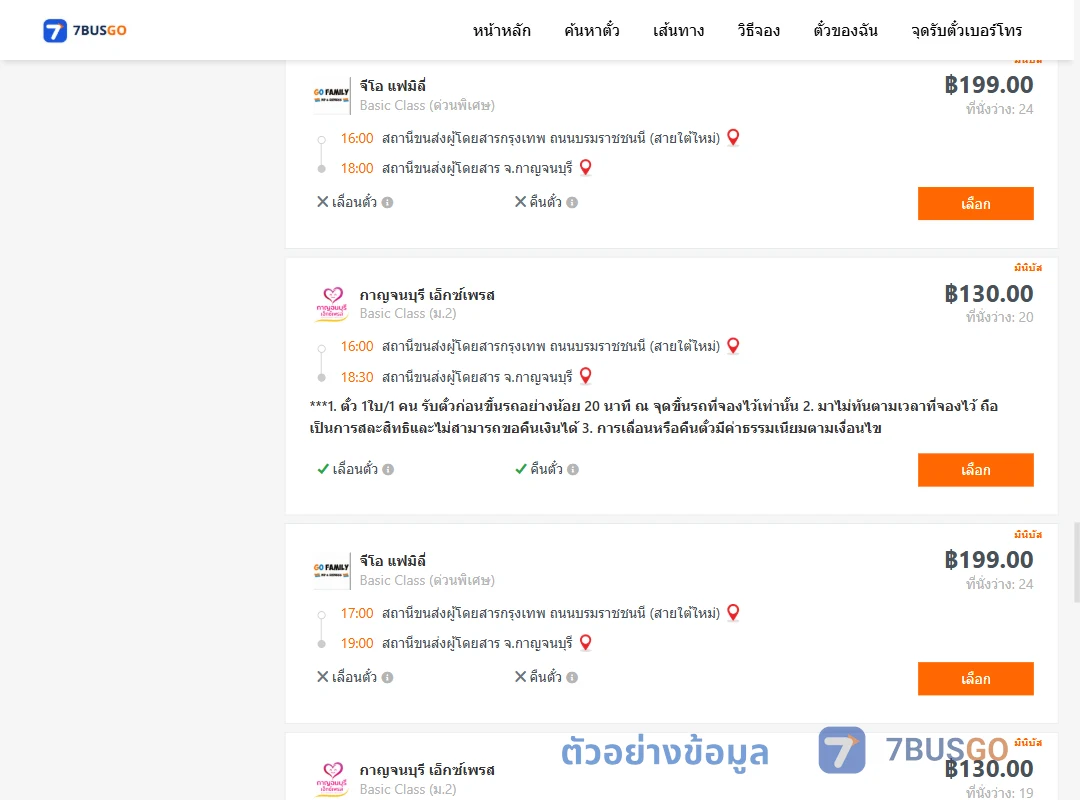Select the Basic Class (ม.2) label under the 16:00 กาญจนบุรี เอ็กซ์เพรส

408,314
